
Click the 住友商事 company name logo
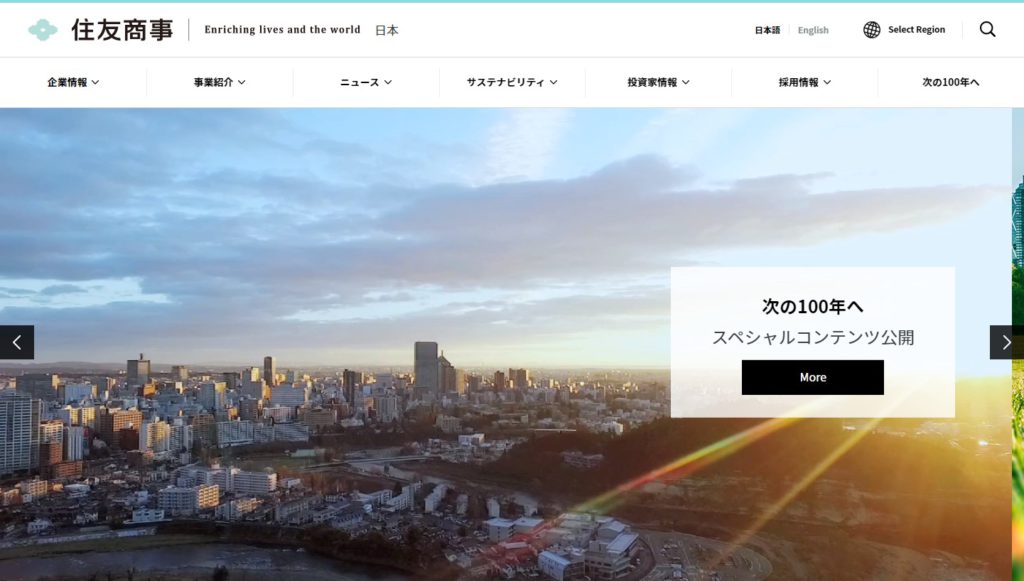122,30
